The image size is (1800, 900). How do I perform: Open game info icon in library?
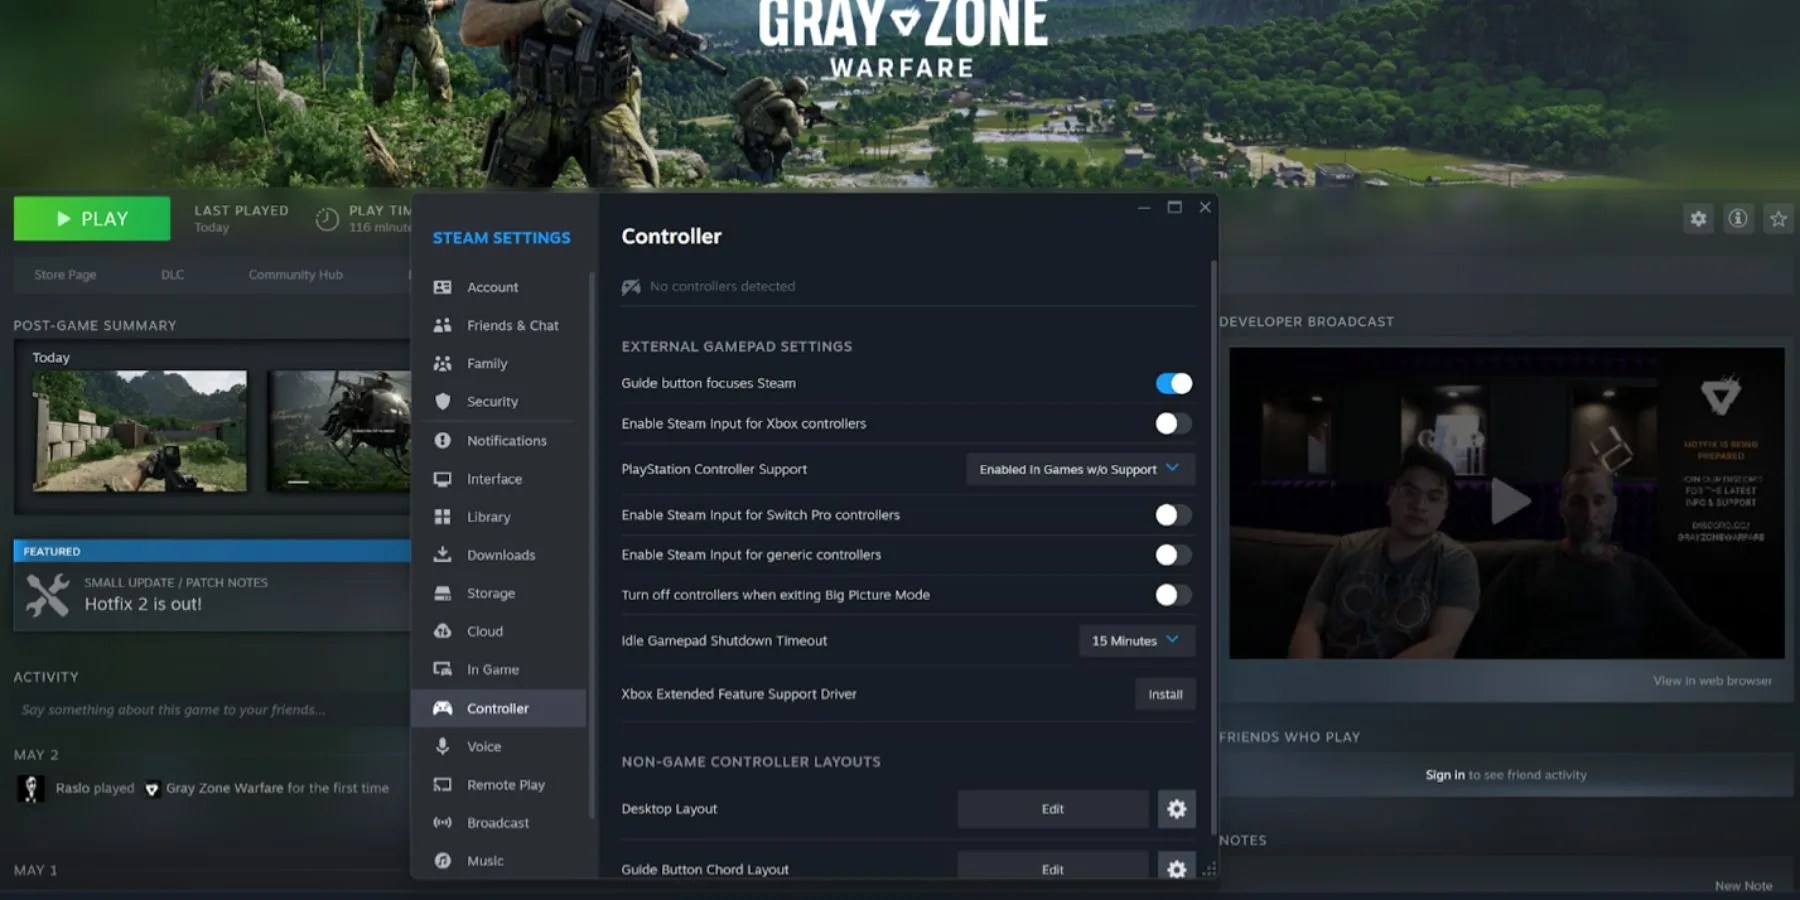(x=1738, y=219)
